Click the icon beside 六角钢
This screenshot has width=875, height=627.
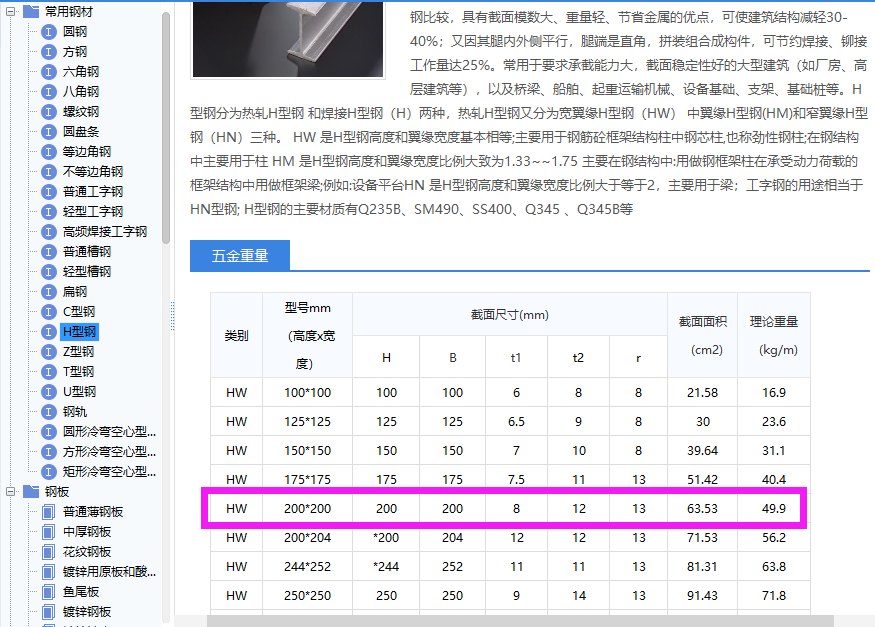point(49,72)
